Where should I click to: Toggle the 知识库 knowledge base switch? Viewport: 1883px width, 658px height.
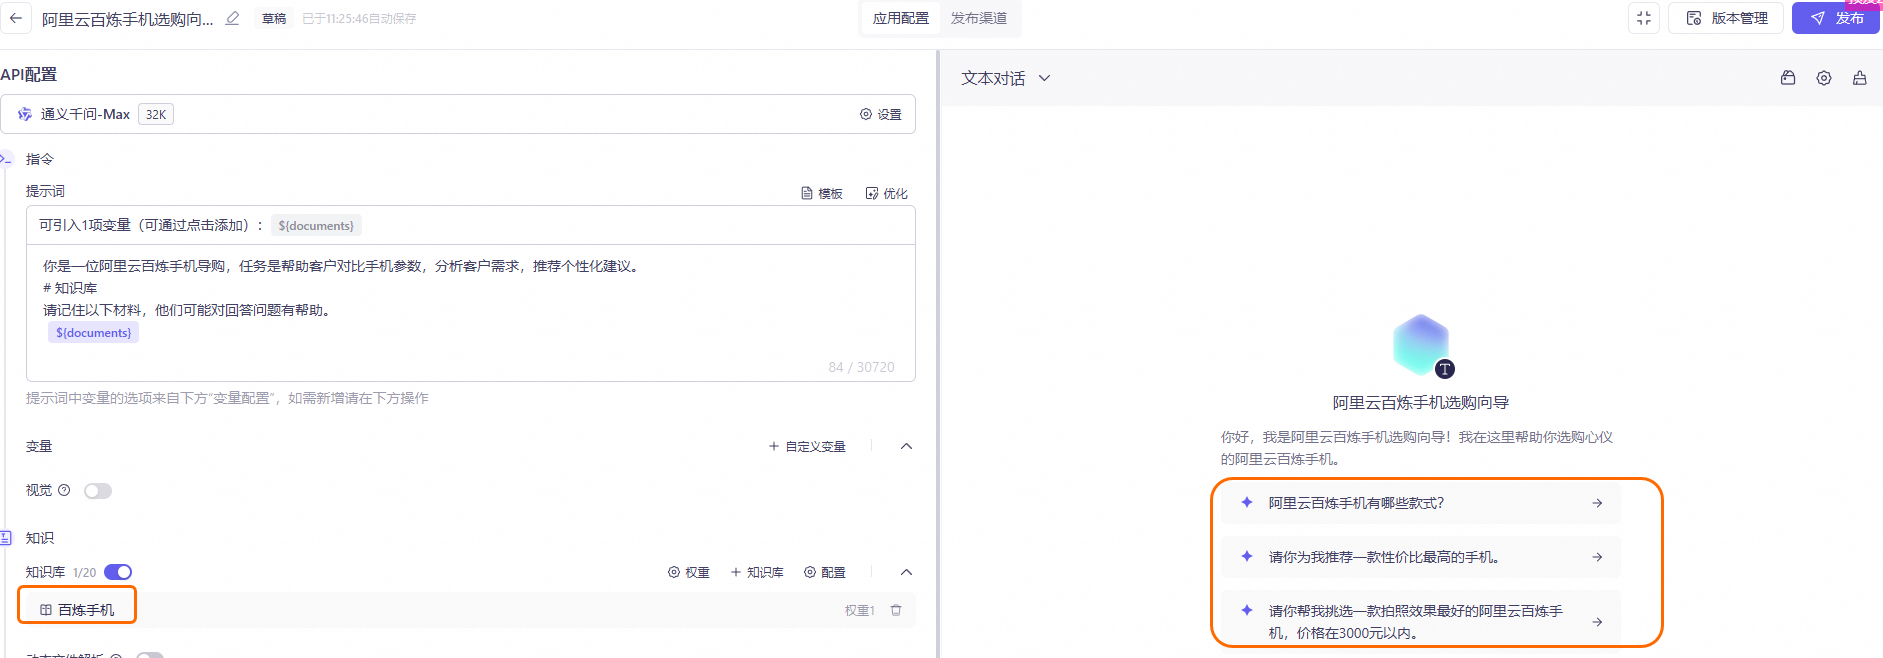(118, 572)
